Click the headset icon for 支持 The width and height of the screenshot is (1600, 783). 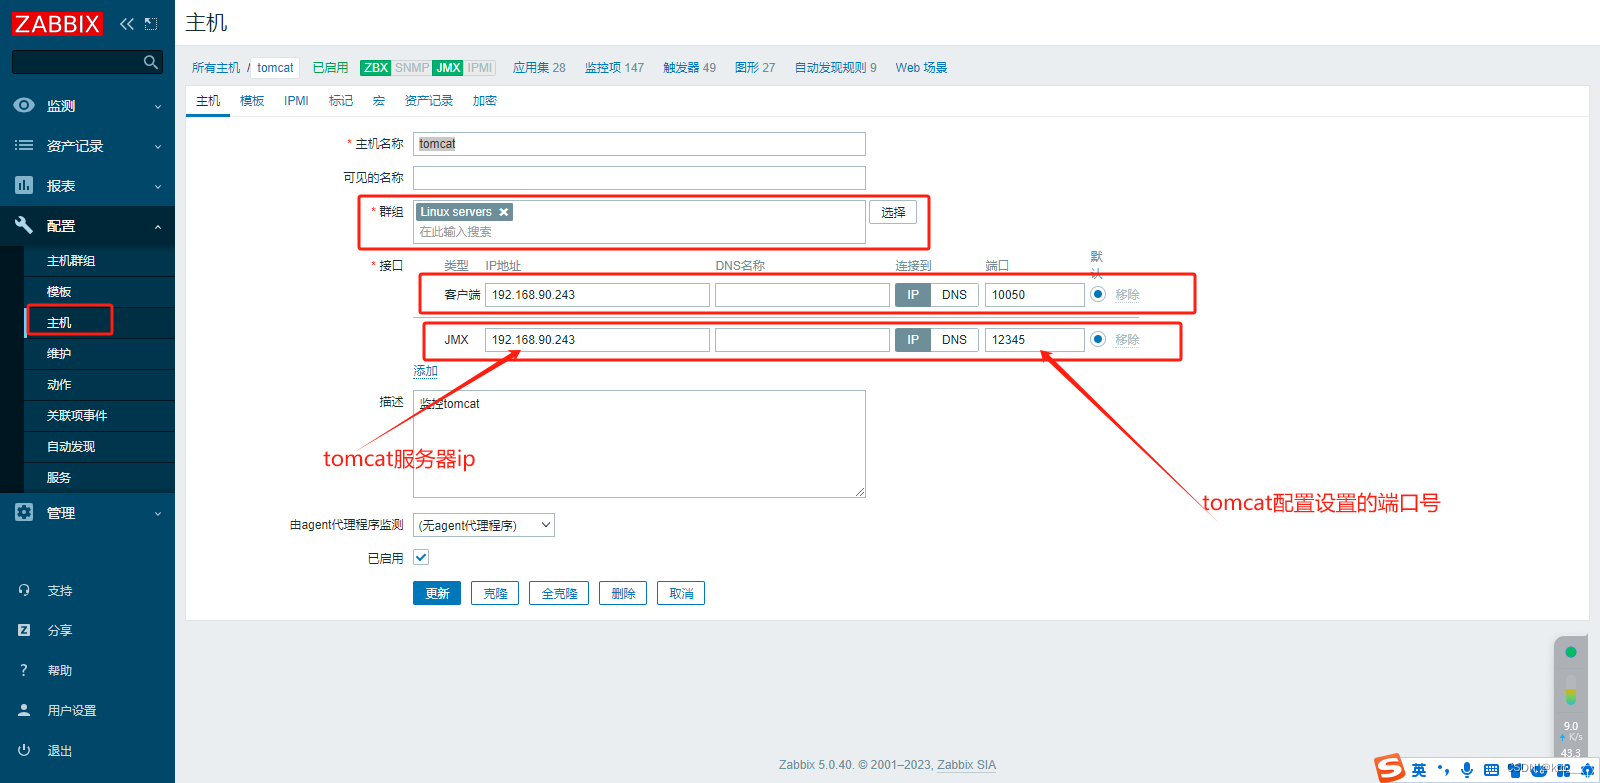[x=24, y=590]
